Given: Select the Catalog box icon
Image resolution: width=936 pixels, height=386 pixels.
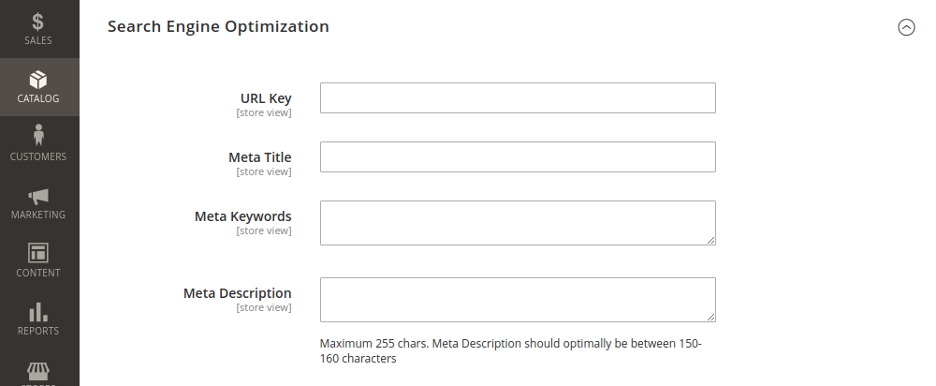Looking at the screenshot, I should click(38, 80).
